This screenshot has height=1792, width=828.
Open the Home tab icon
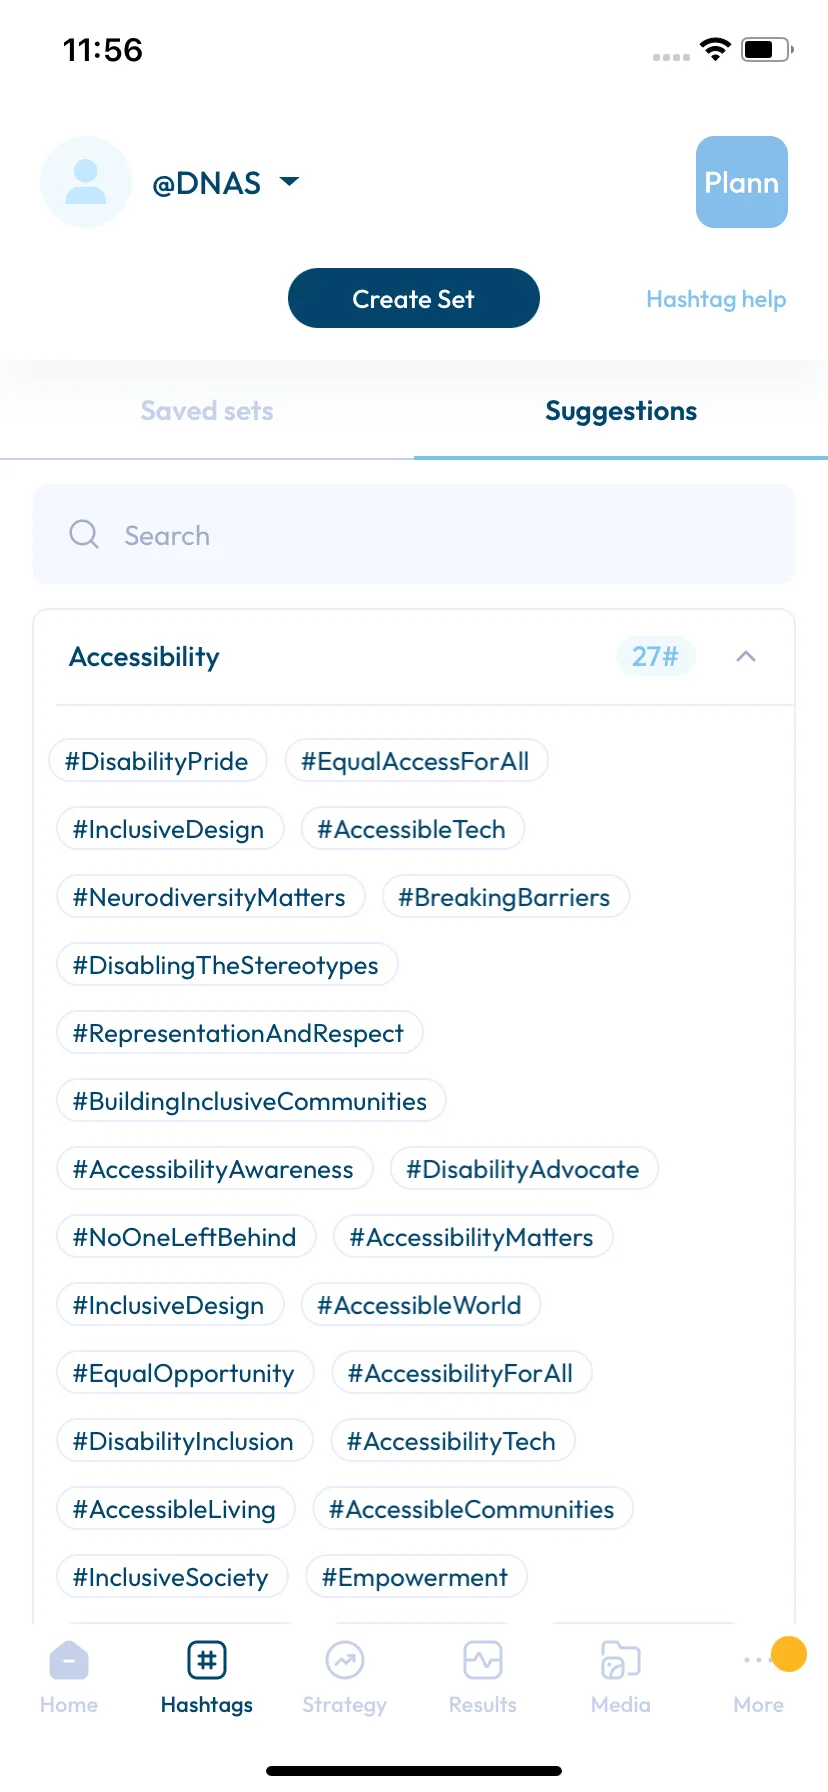coord(69,1661)
